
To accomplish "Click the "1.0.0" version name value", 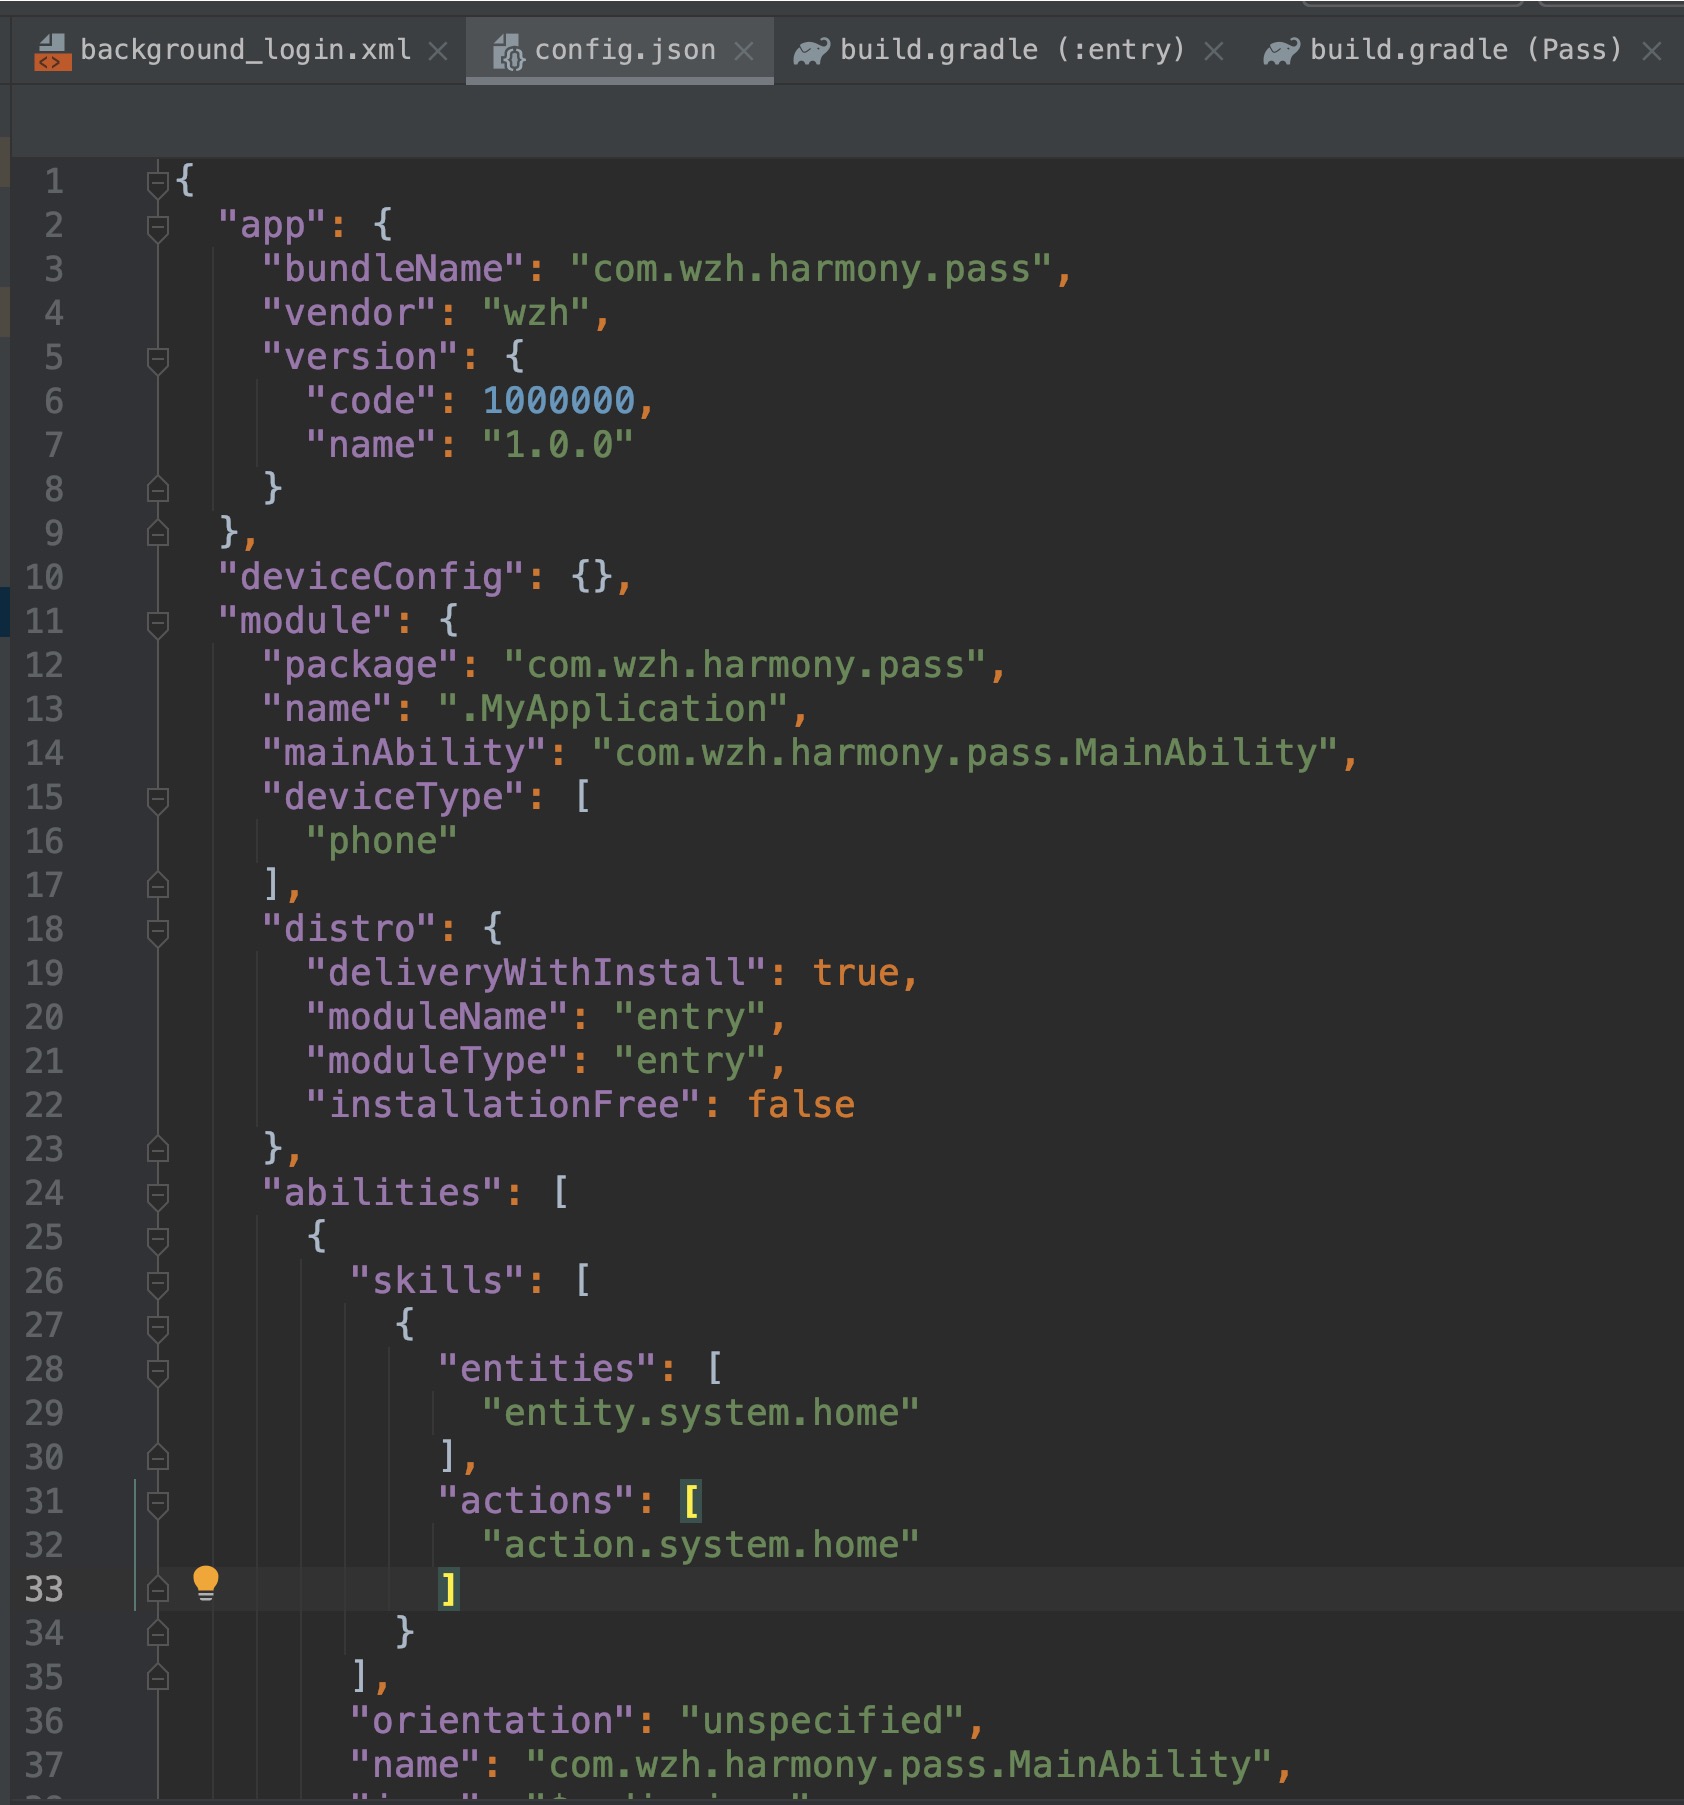I will click(558, 445).
